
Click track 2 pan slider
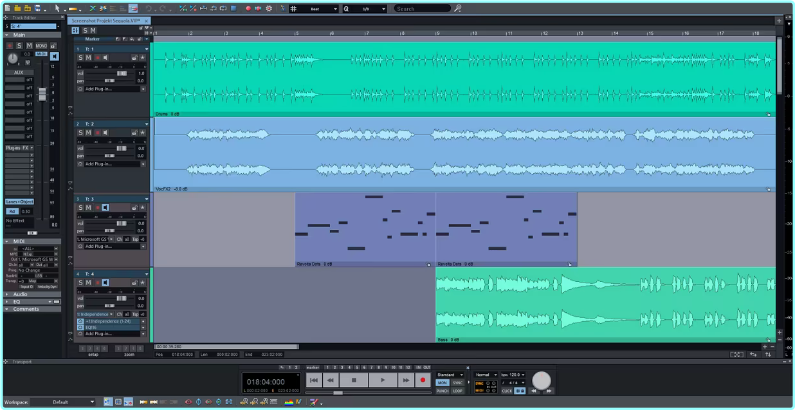coord(110,156)
